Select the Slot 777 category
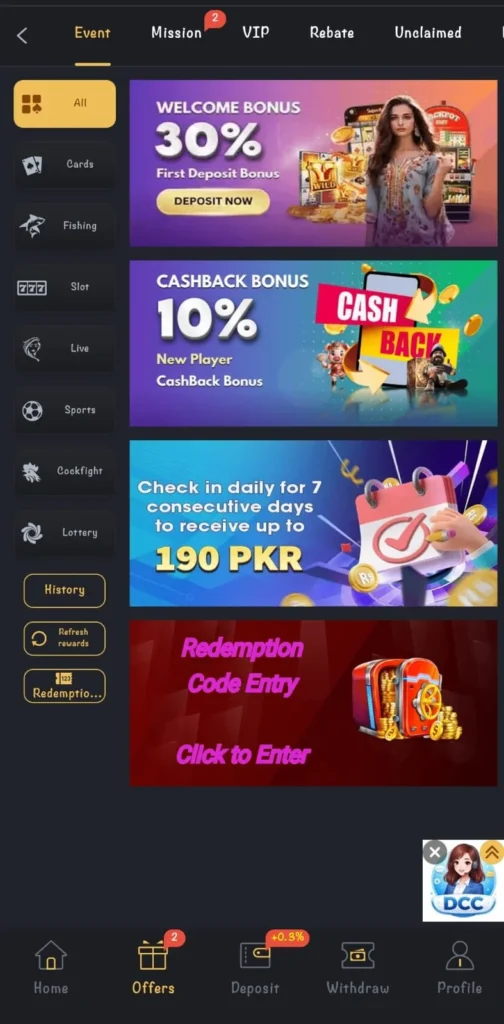The width and height of the screenshot is (504, 1024). tap(65, 287)
